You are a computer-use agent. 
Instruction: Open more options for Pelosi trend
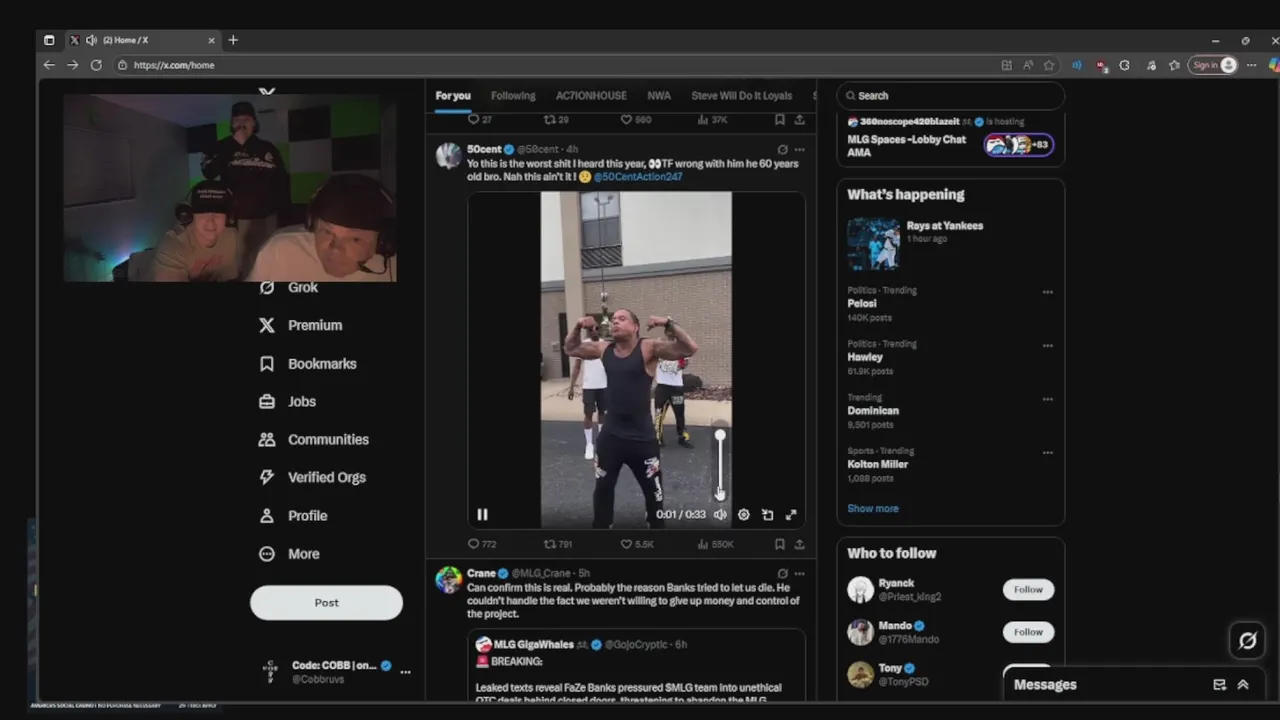tap(1047, 292)
